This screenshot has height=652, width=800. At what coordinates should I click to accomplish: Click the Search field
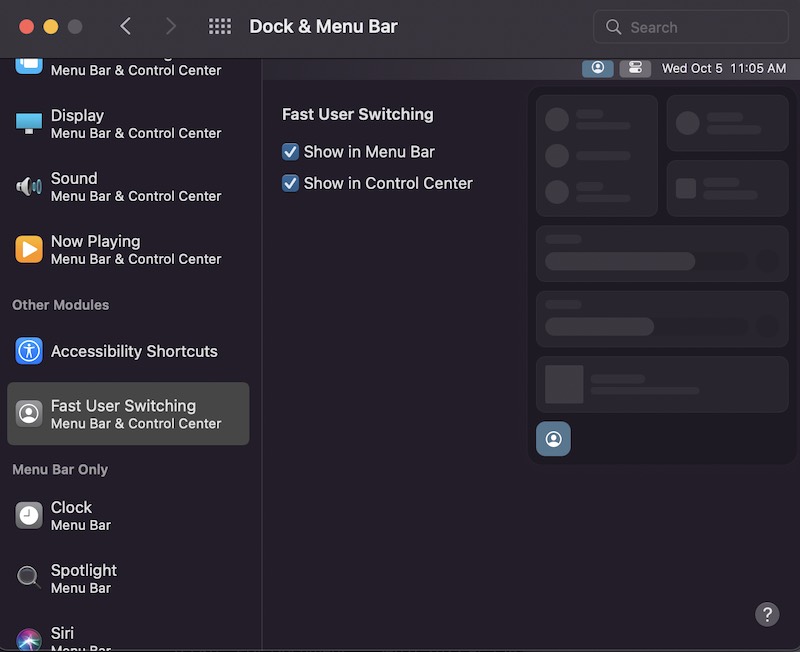pyautogui.click(x=690, y=26)
